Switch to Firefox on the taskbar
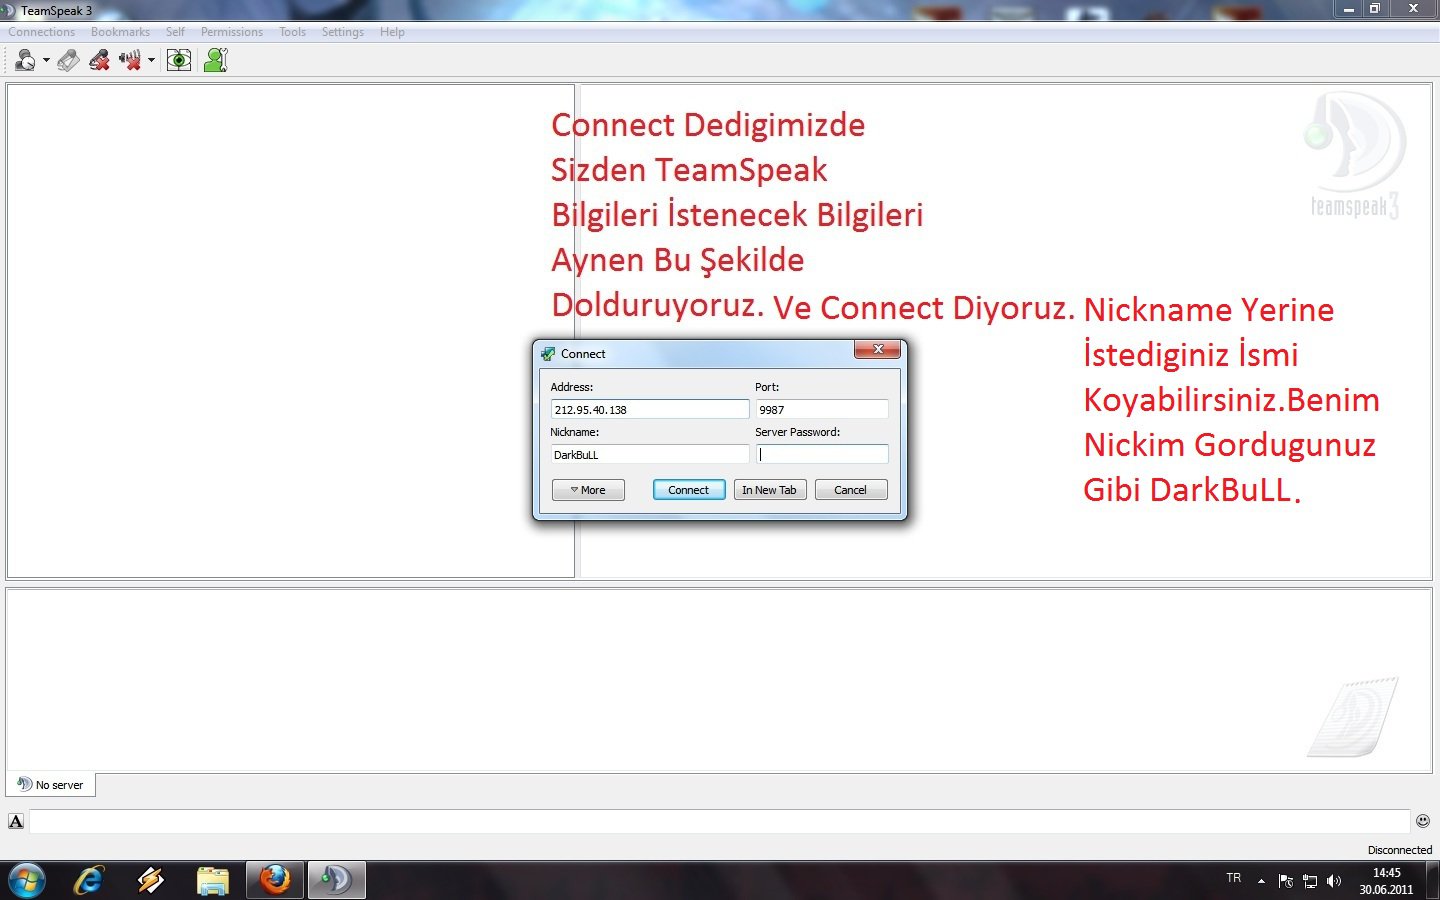Viewport: 1440px width, 900px height. point(275,881)
